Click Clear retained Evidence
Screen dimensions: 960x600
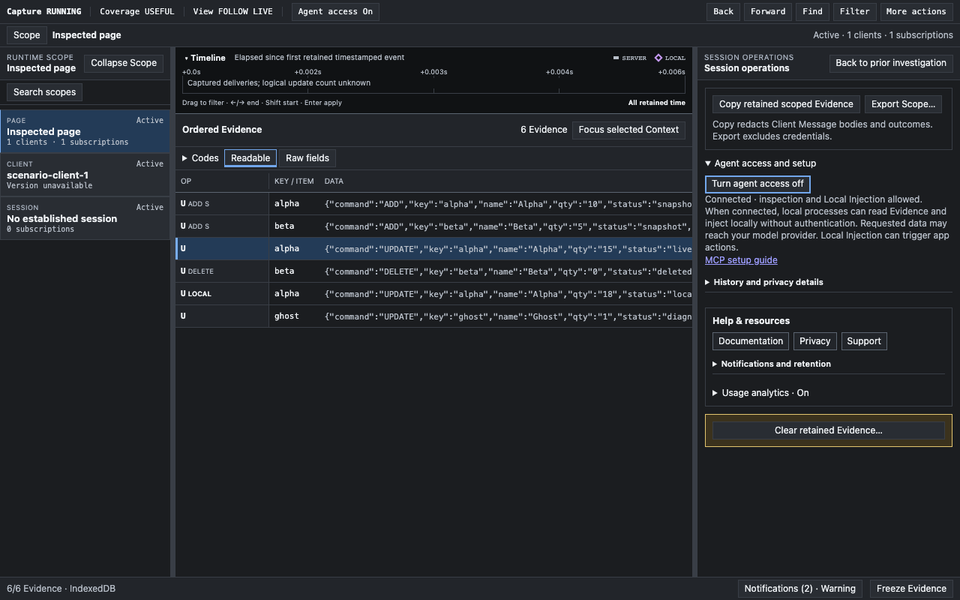coord(828,430)
